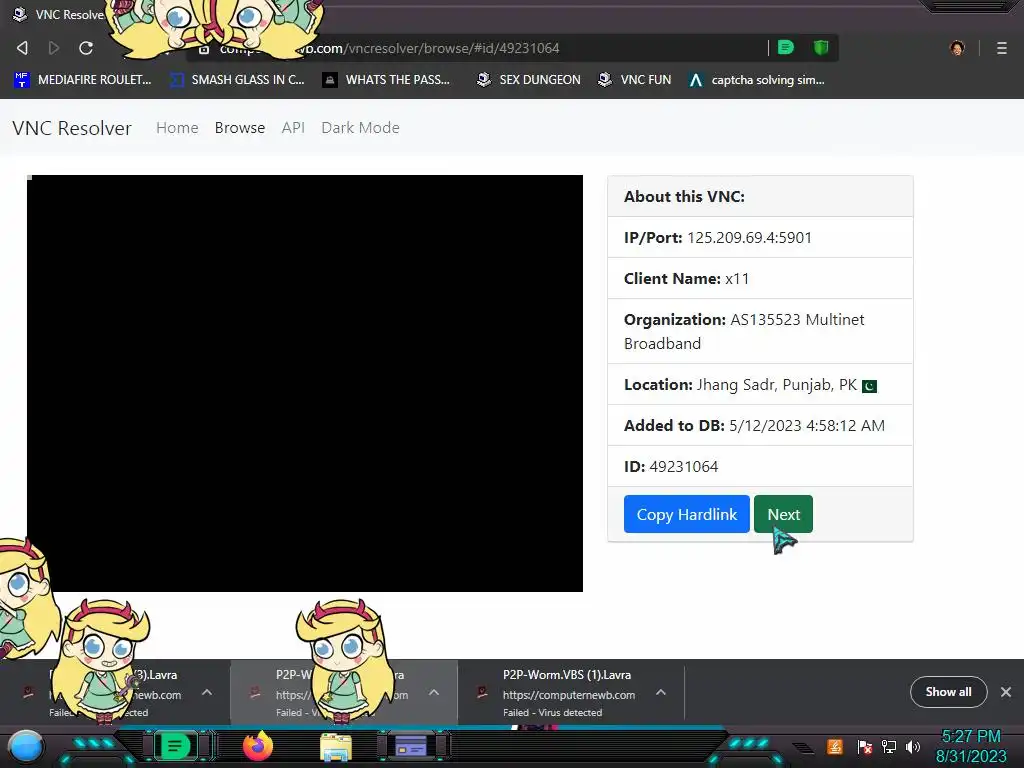Click the green Next button

point(783,514)
